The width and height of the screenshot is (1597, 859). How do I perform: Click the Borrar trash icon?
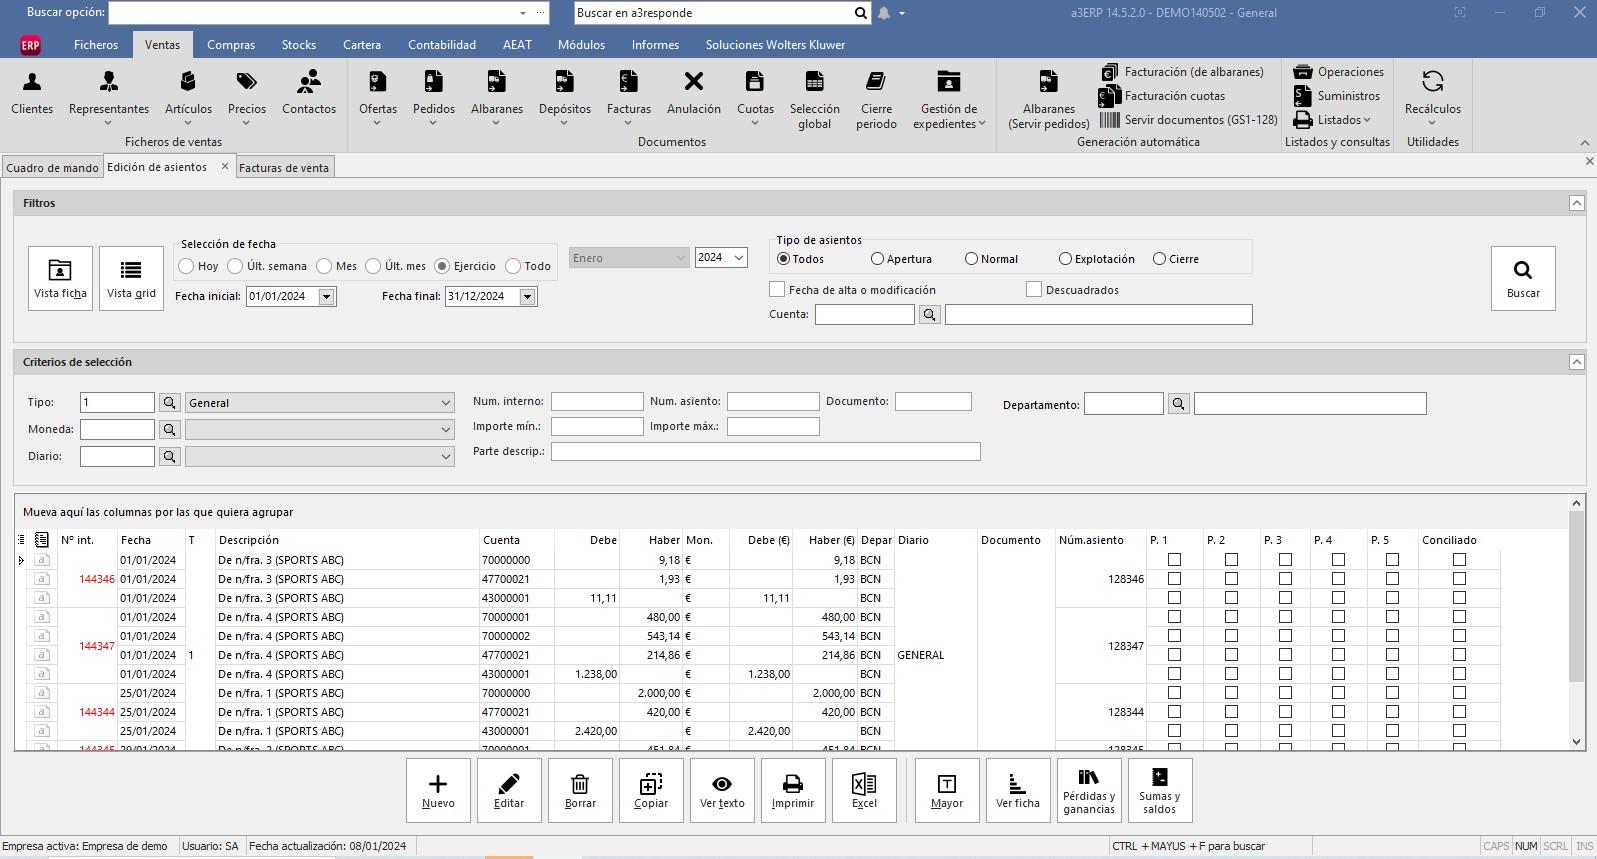[580, 790]
